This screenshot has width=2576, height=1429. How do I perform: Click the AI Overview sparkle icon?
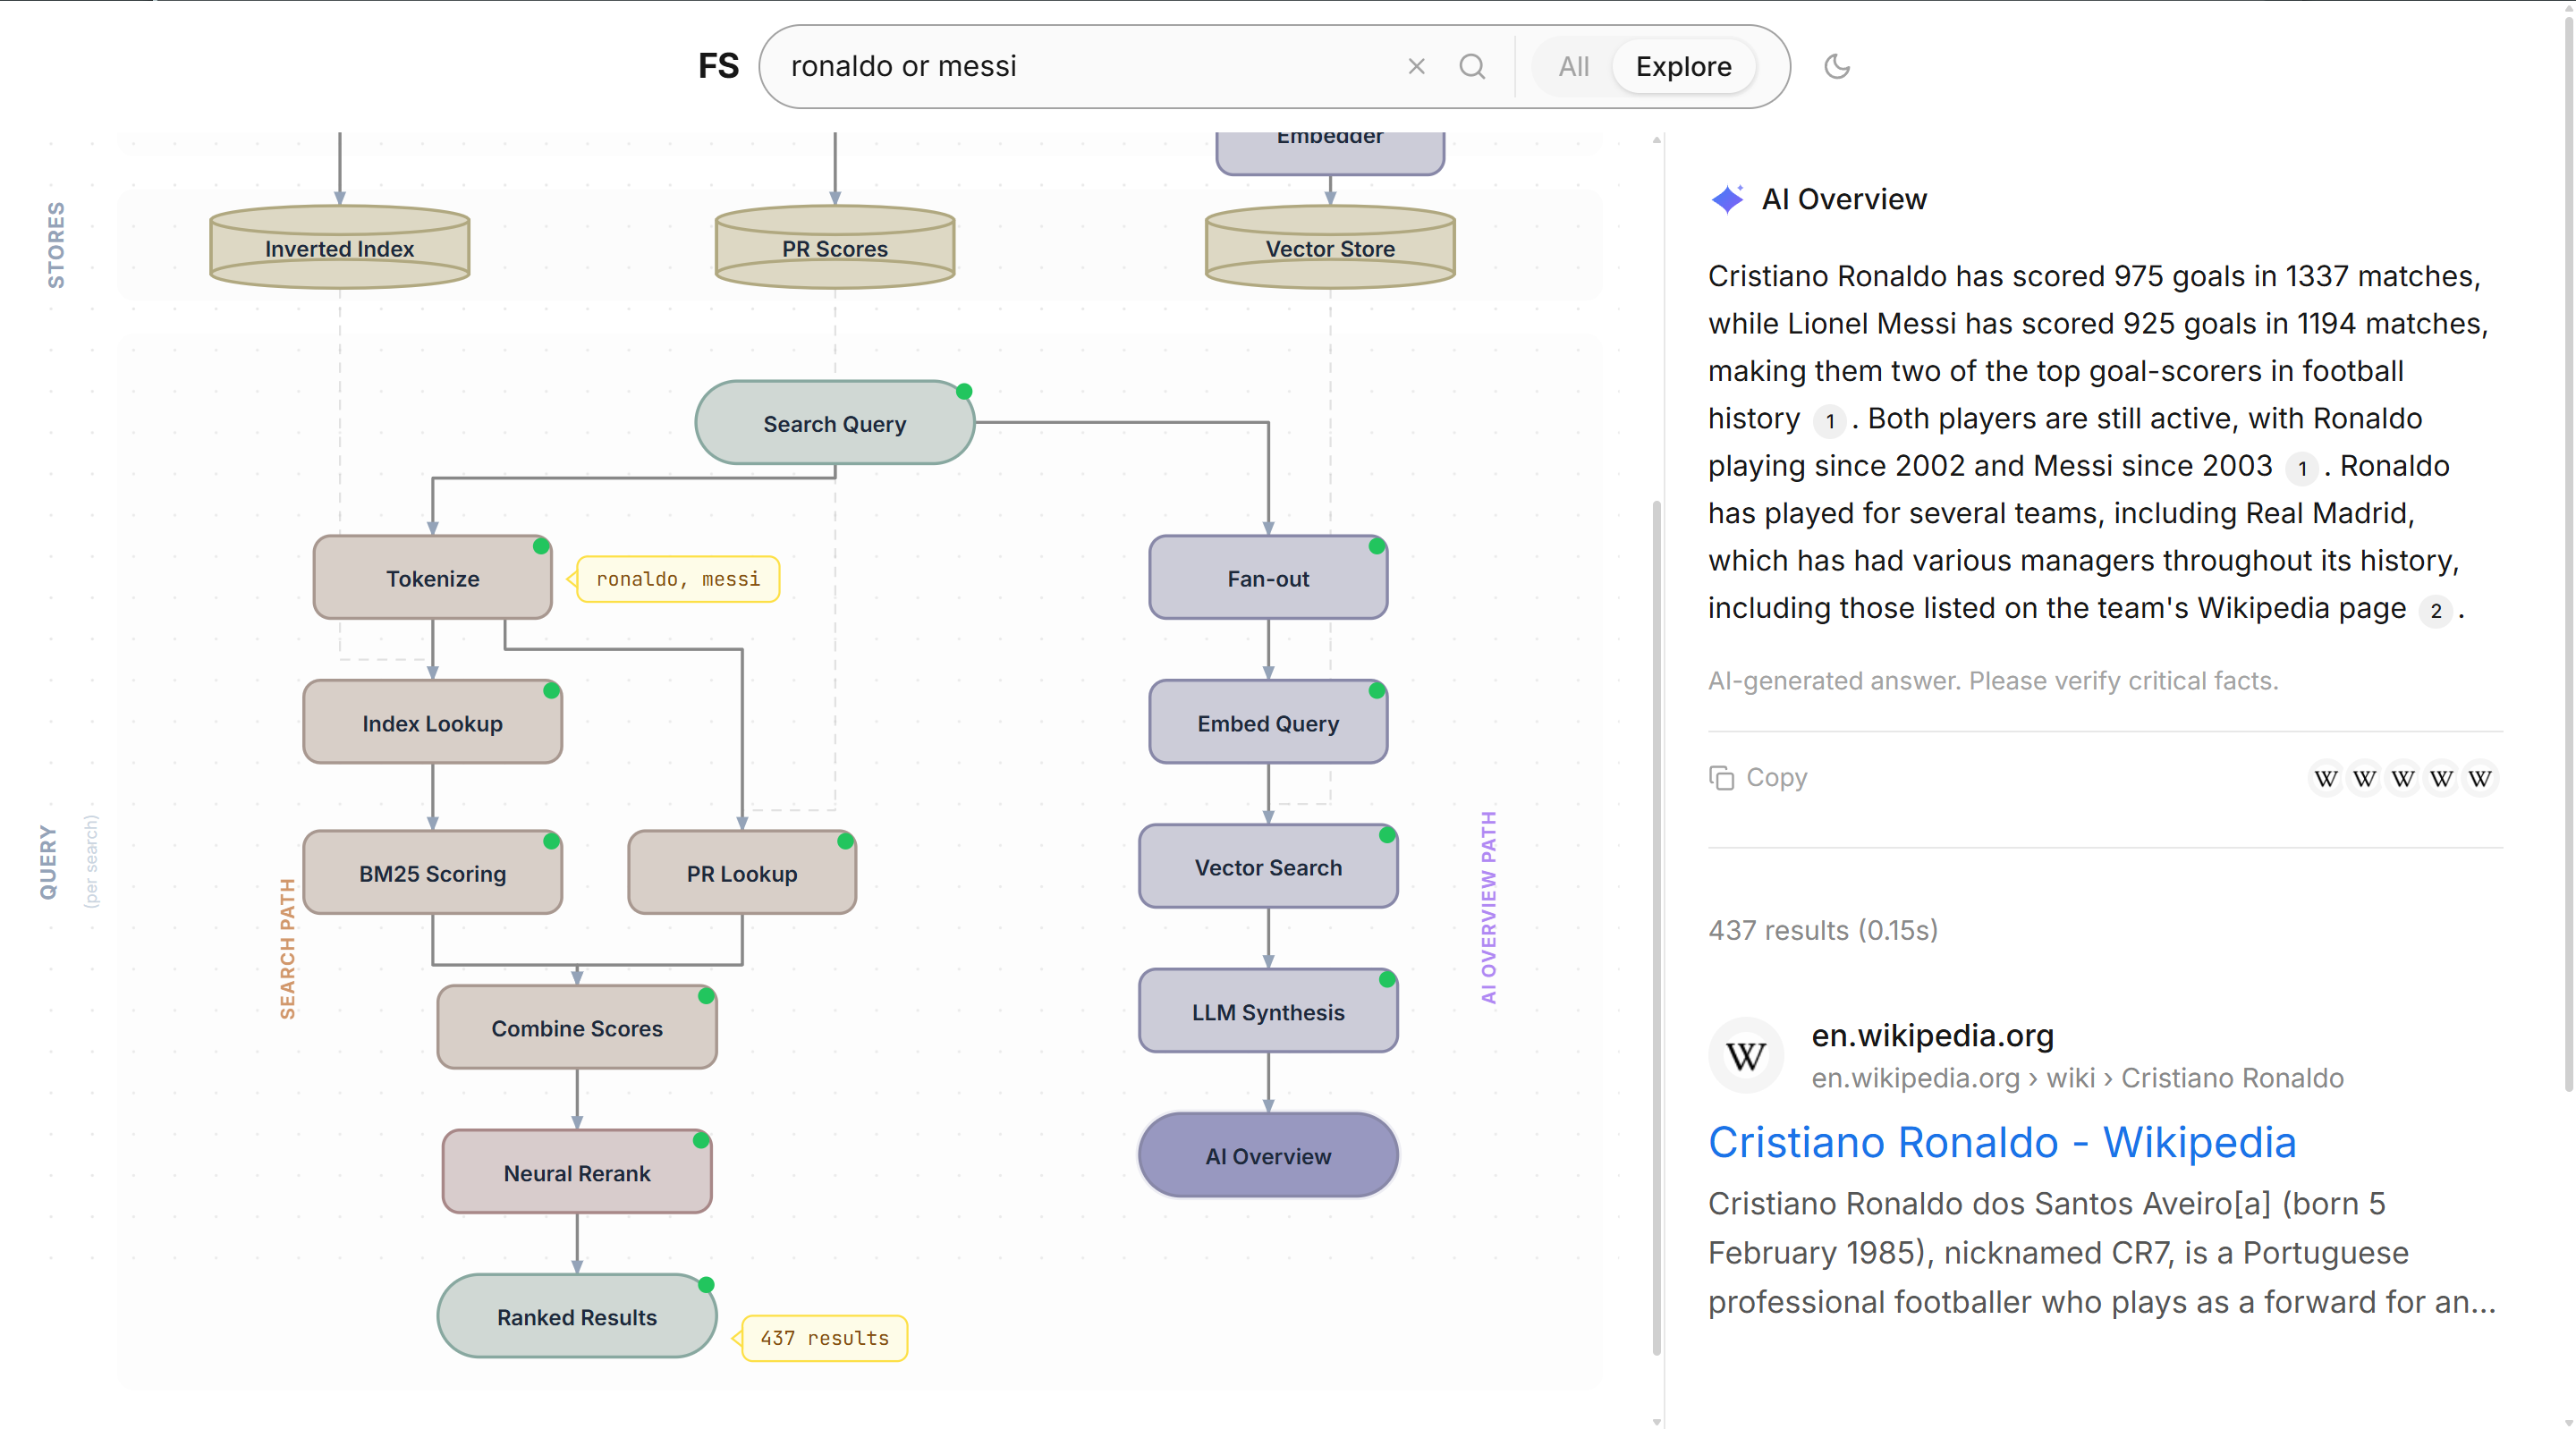tap(1727, 199)
